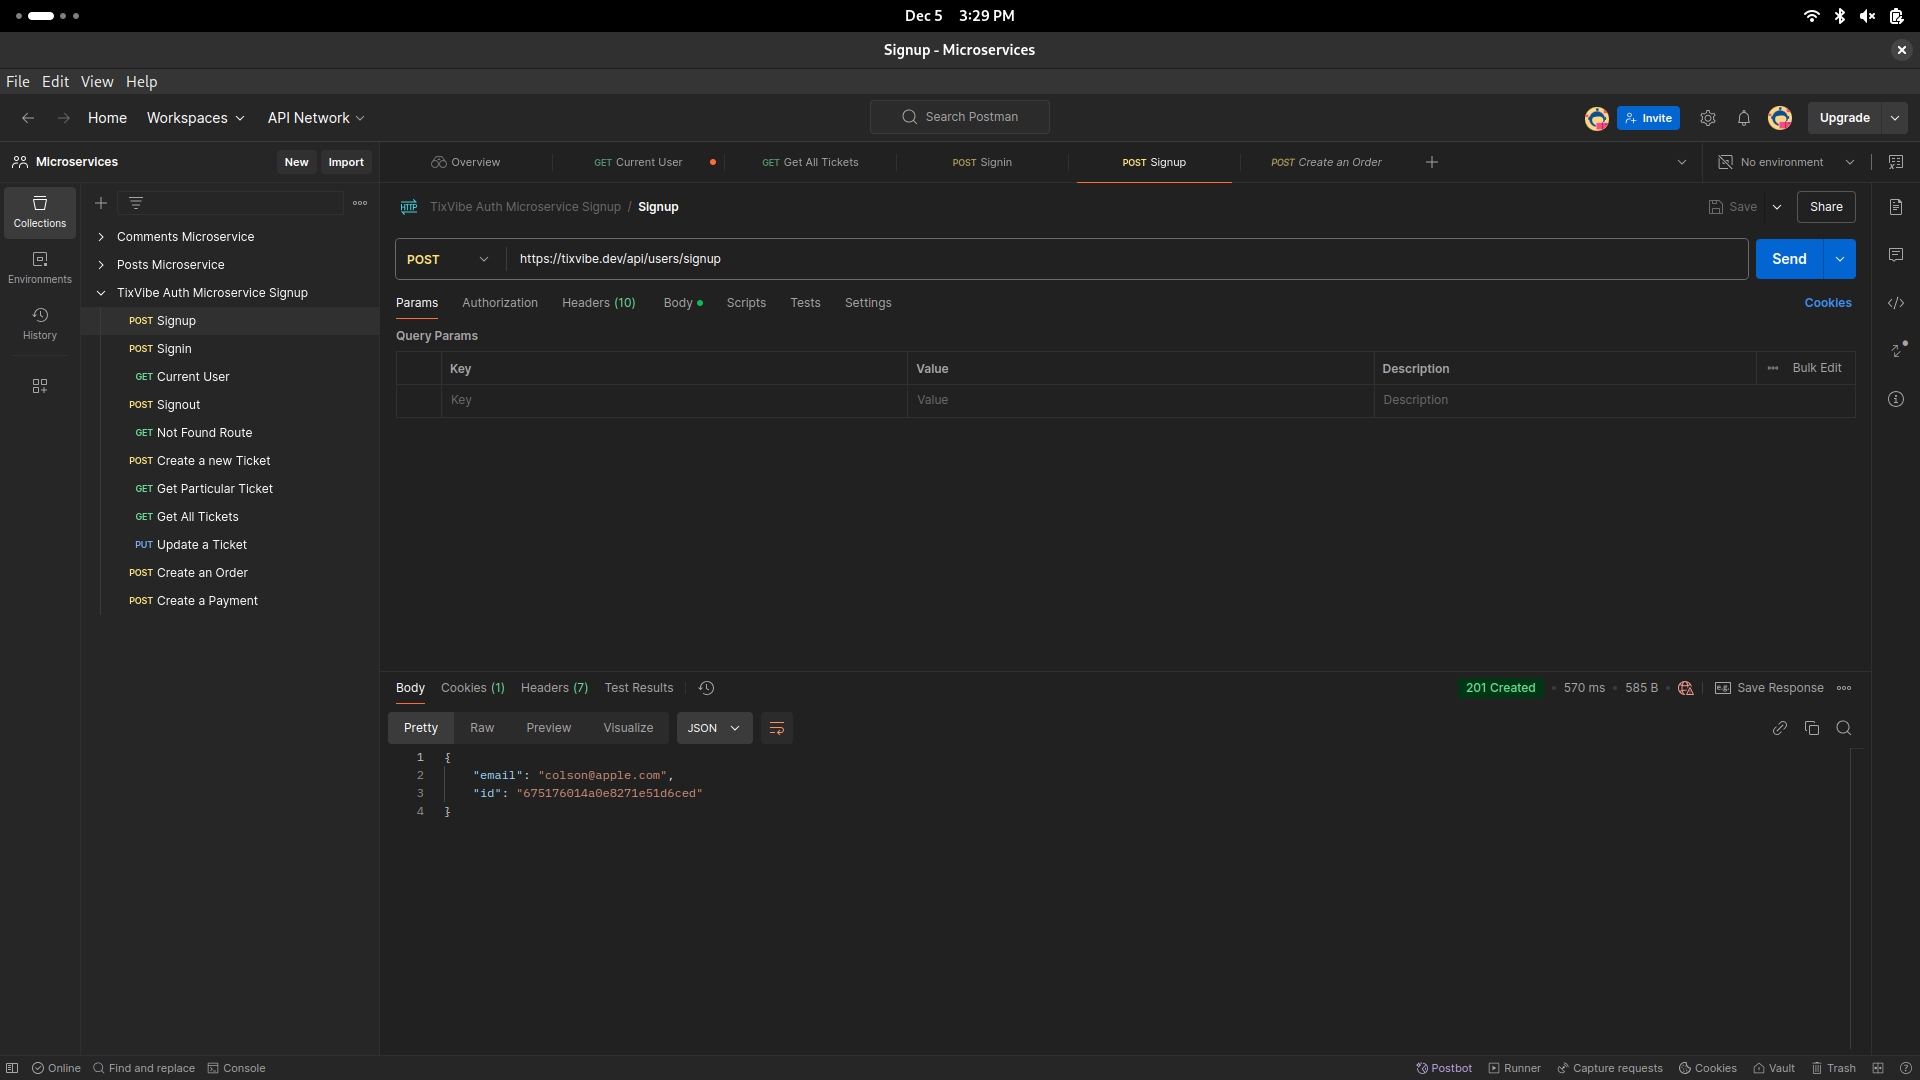Screen dimensions: 1920x1080
Task: Open the File menu
Action: [x=18, y=82]
